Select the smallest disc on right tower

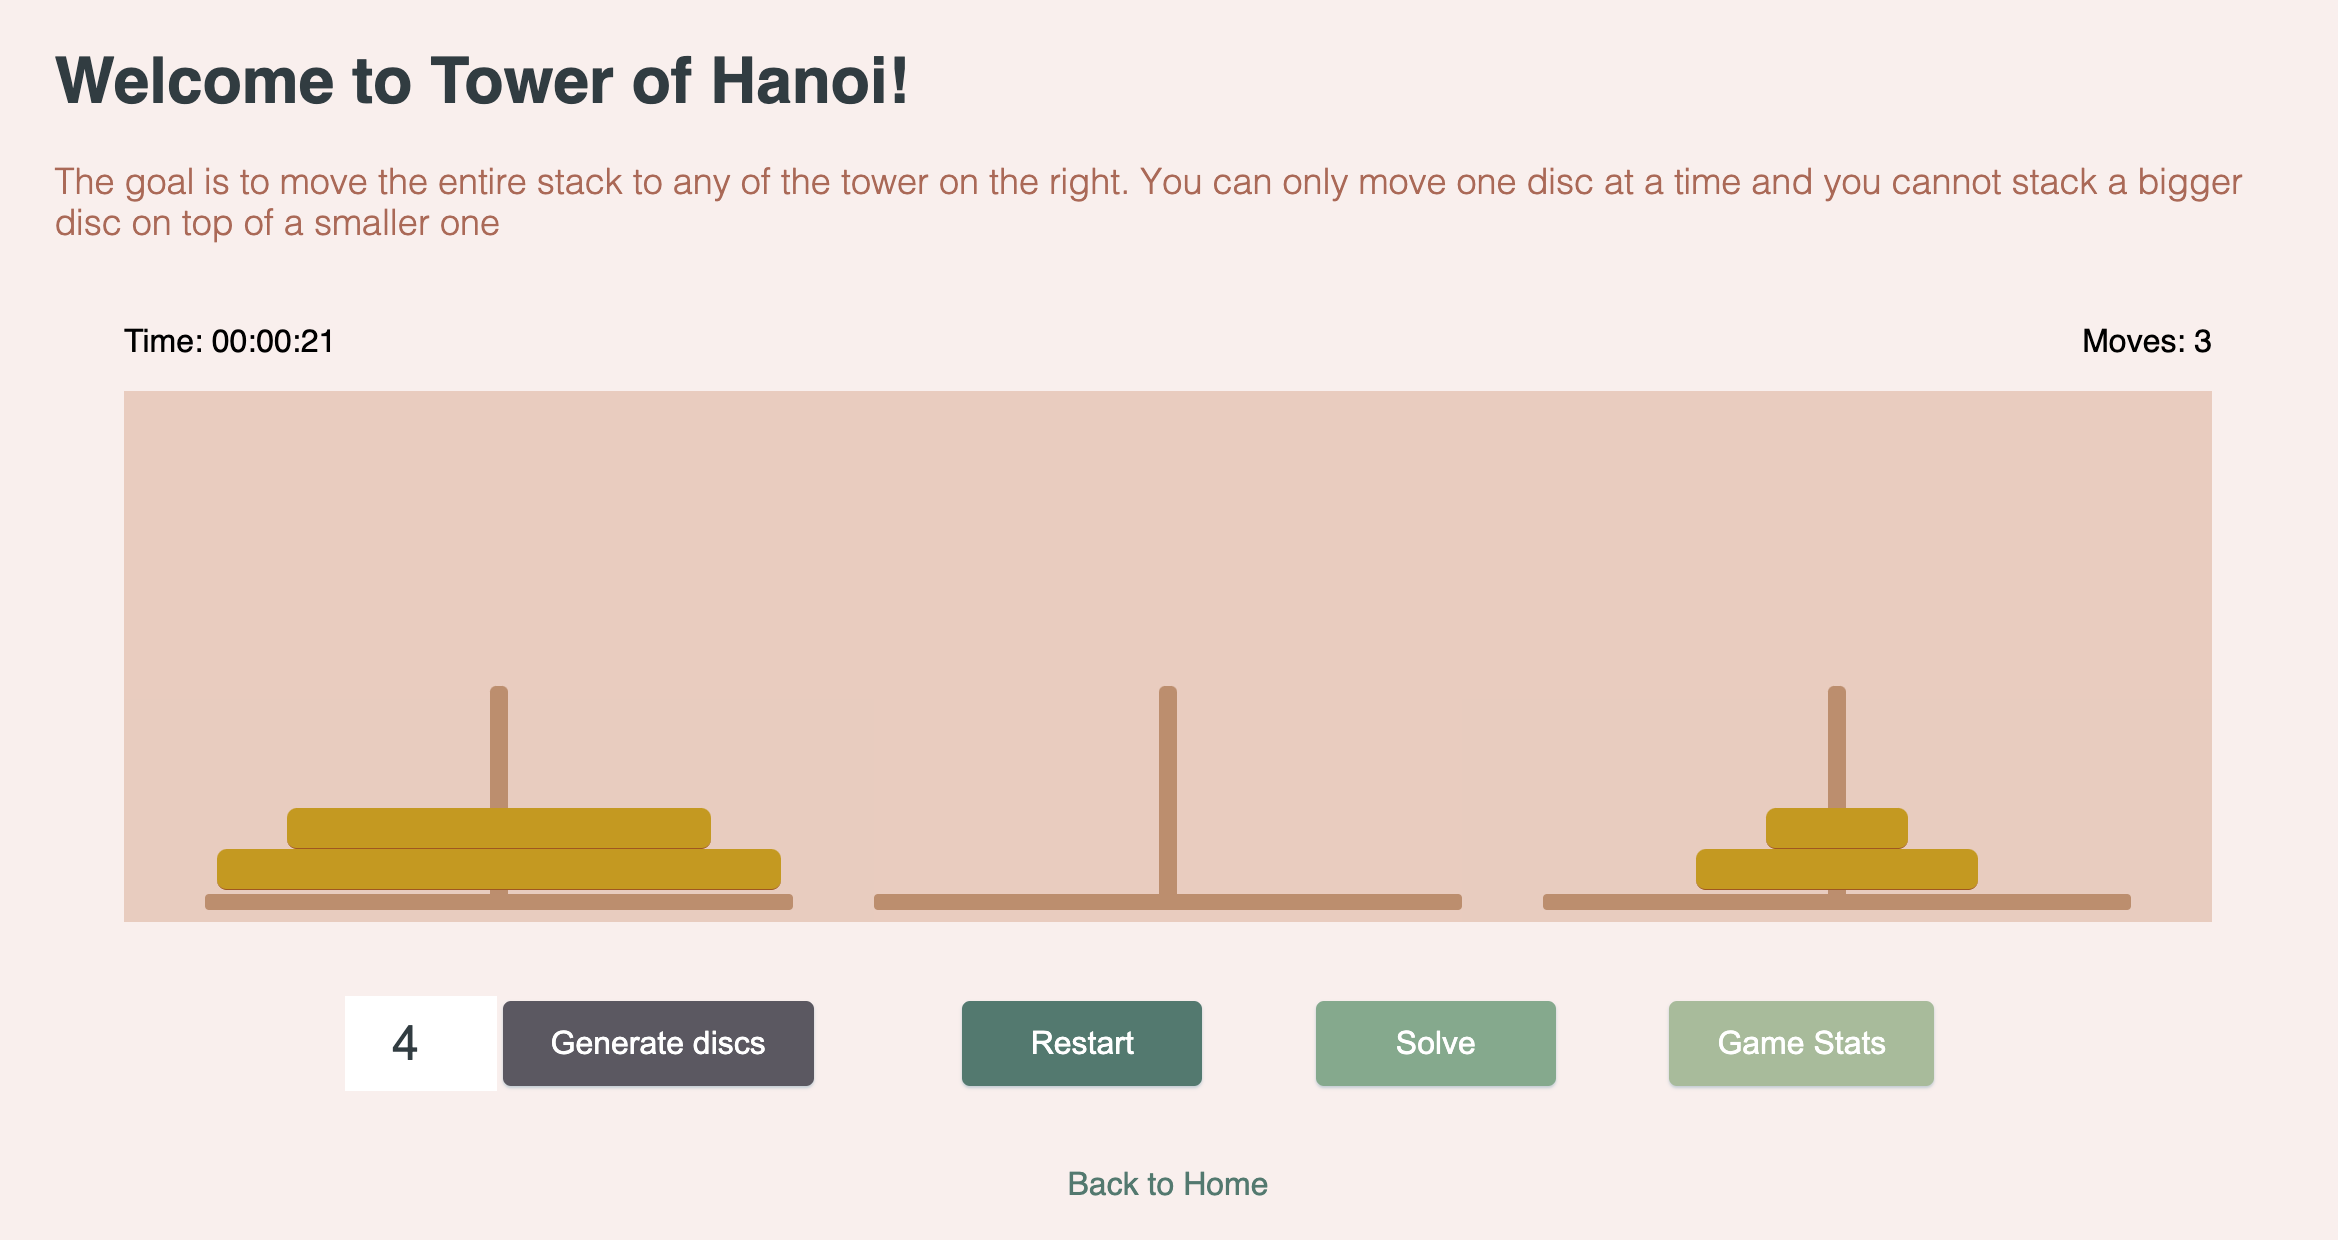tap(1837, 828)
